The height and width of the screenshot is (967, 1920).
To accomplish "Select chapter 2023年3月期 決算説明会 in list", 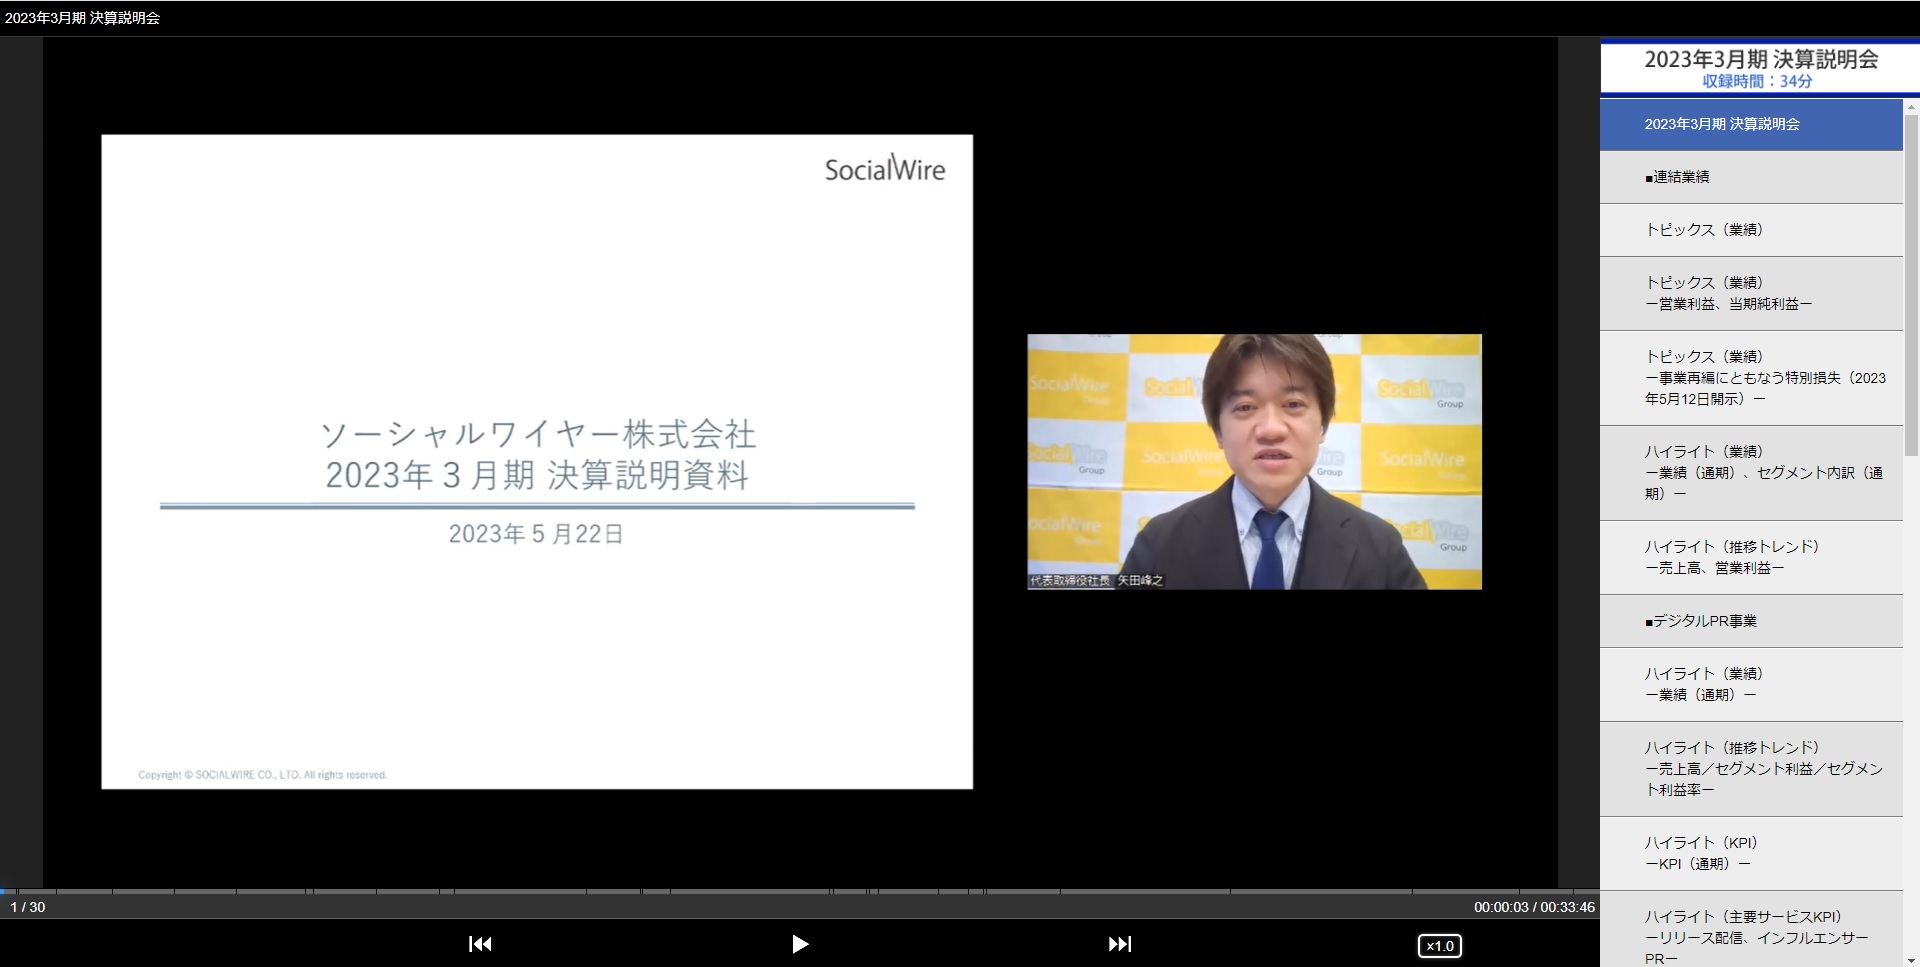I will (1751, 124).
